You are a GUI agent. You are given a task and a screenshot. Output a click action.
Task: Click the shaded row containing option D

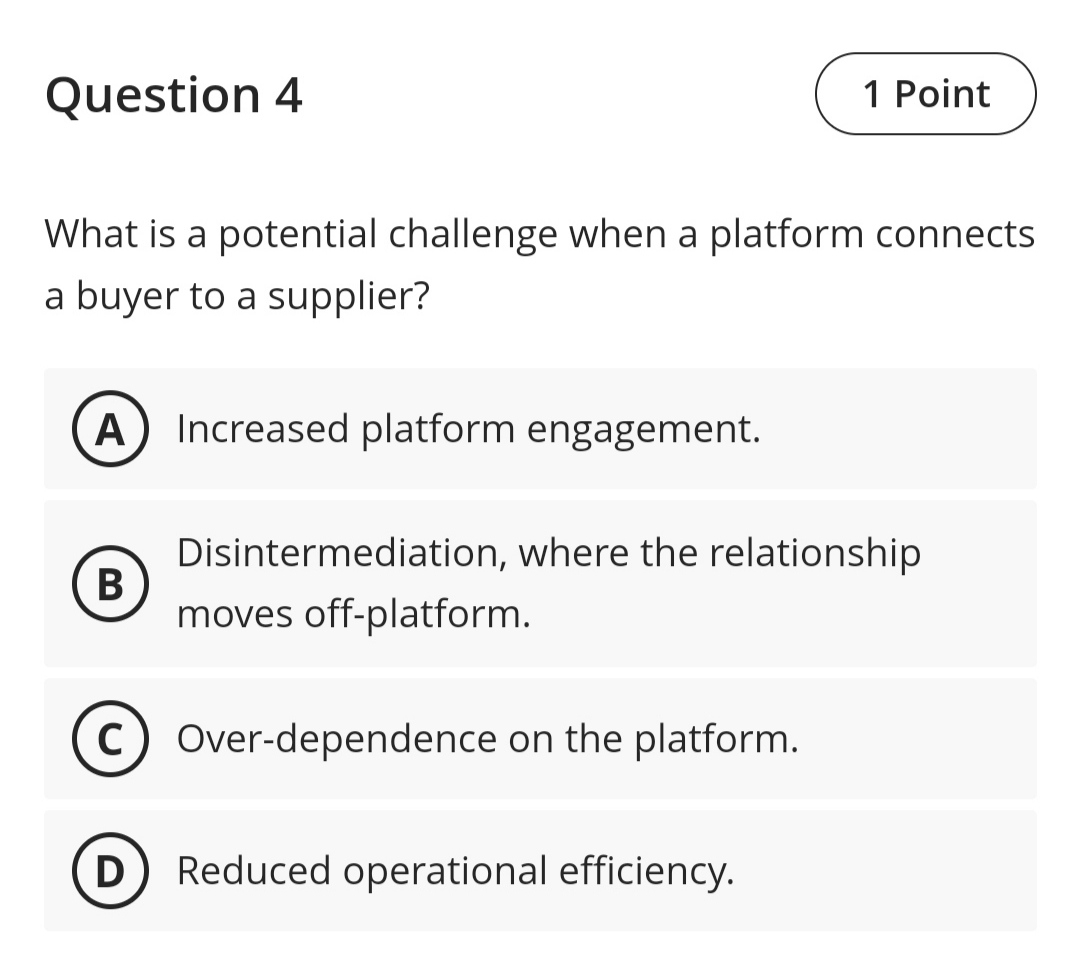(540, 870)
